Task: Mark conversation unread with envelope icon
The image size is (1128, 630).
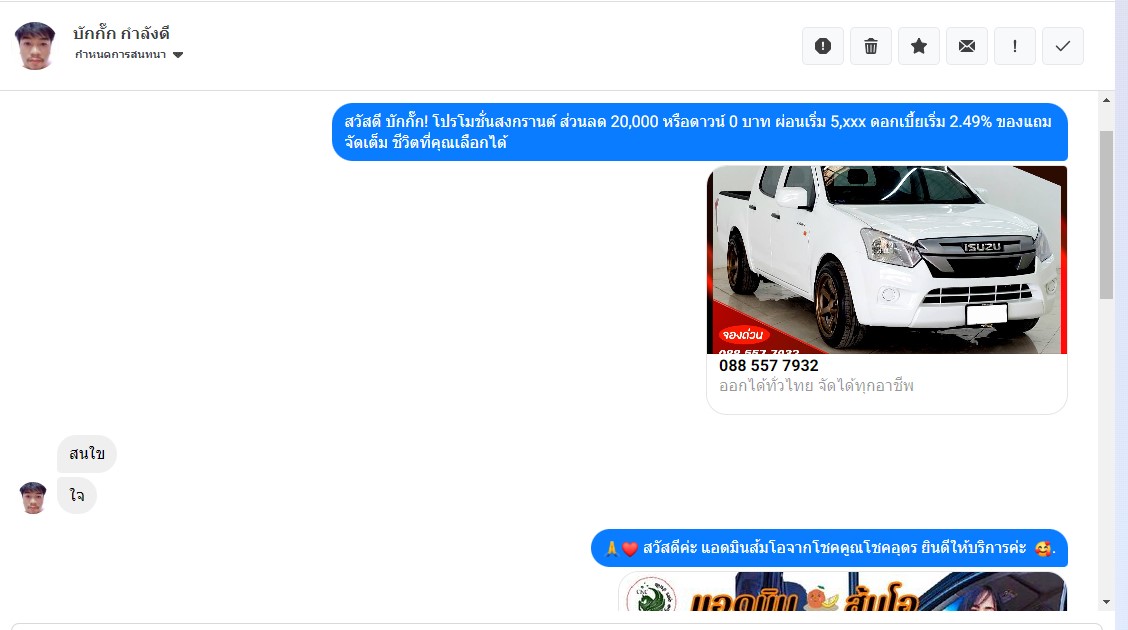Action: pos(967,46)
